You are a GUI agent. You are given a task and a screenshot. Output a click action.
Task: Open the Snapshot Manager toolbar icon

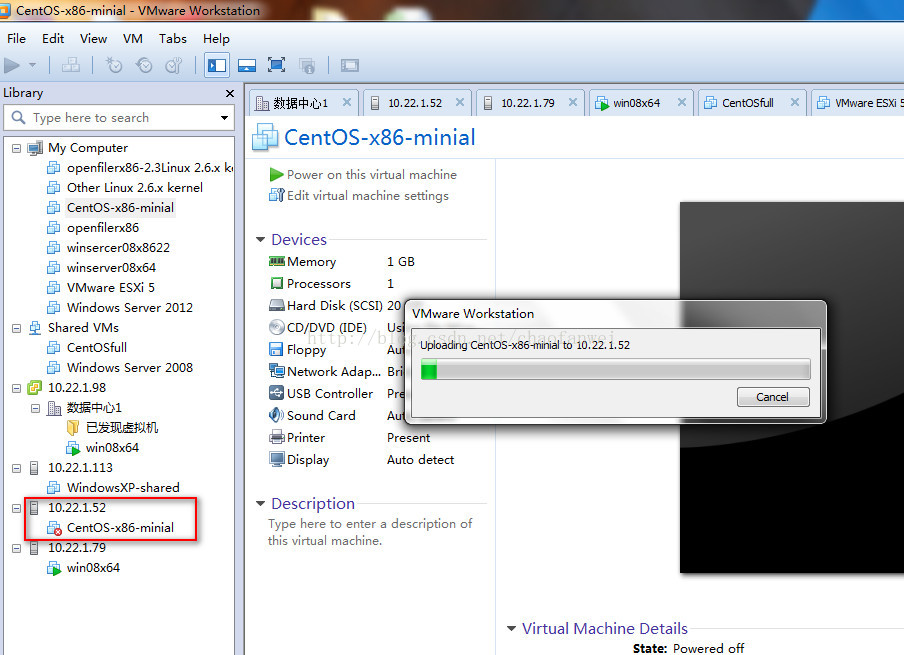click(x=174, y=66)
